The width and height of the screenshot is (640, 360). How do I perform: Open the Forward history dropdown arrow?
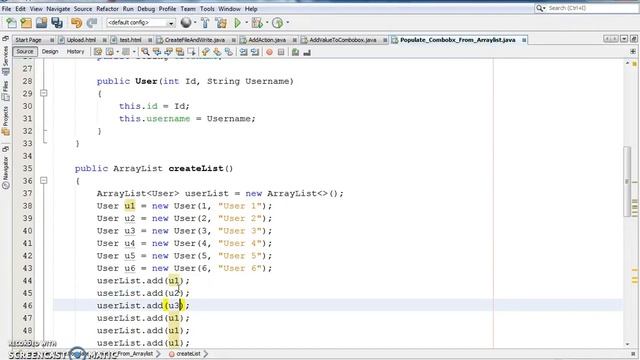pyautogui.click(x=134, y=52)
